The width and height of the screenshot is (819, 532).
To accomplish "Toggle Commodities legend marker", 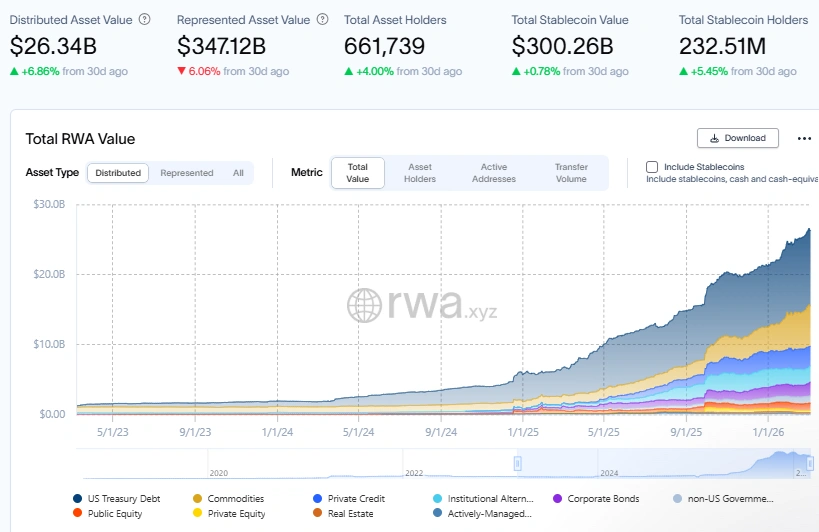I will point(198,498).
